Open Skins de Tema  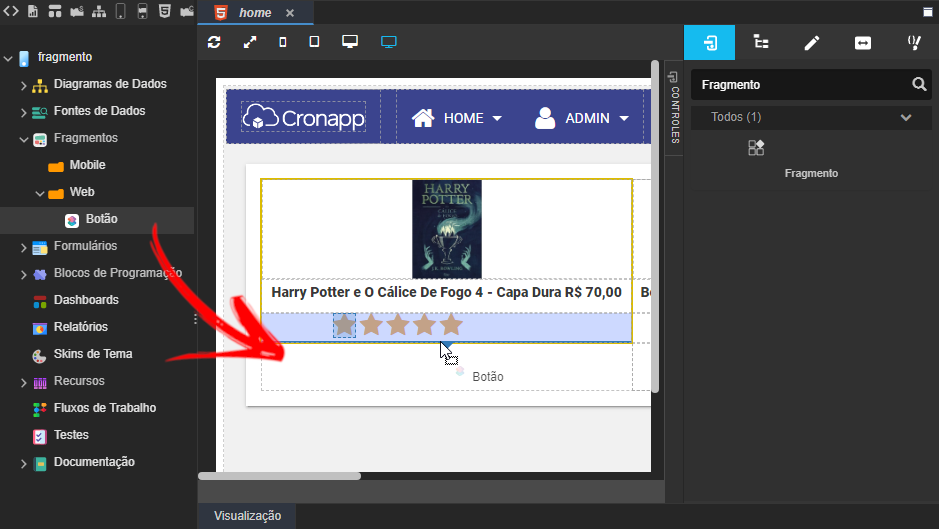coord(93,354)
